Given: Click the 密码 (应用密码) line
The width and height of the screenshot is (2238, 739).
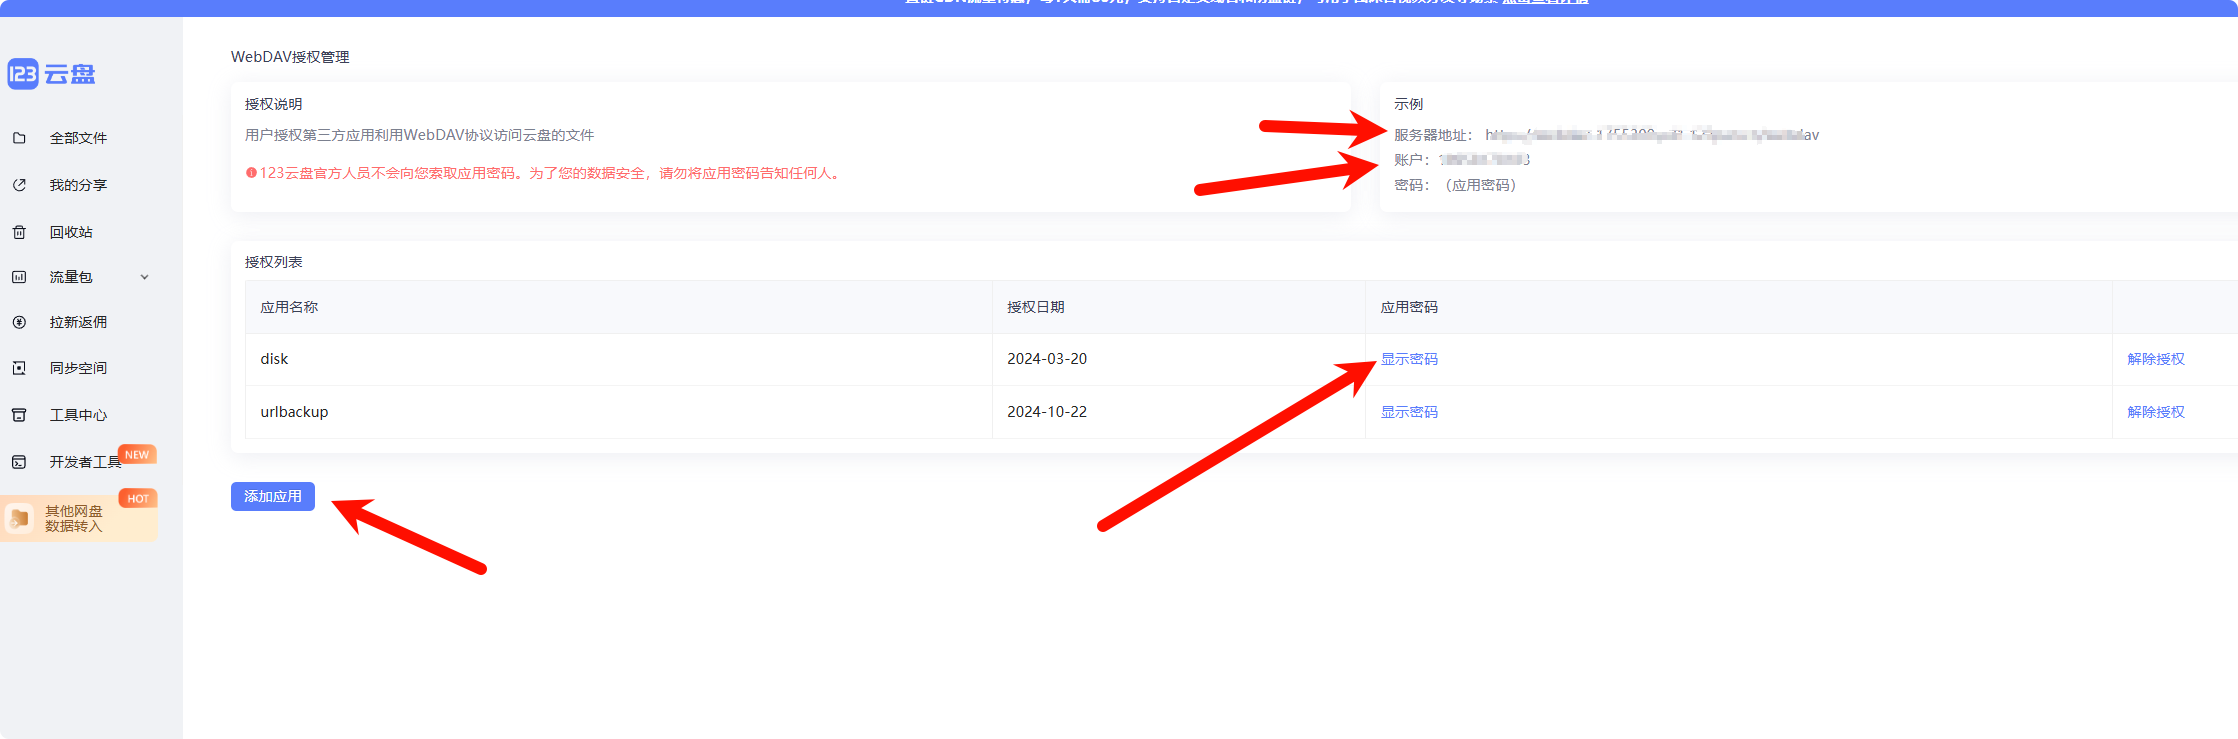Looking at the screenshot, I should 1455,185.
